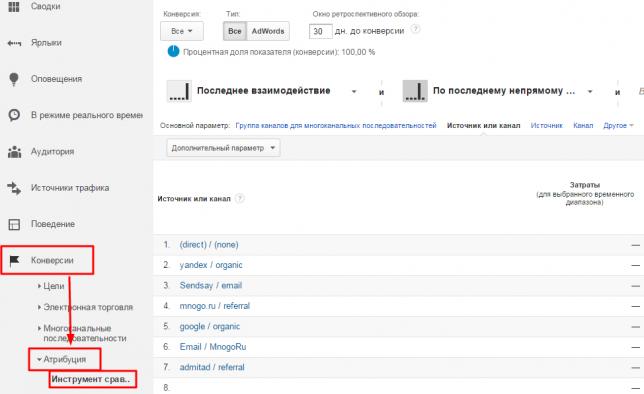Open the Оповещения lightbulb icon
Image resolution: width=644 pixels, height=394 pixels.
(14, 79)
